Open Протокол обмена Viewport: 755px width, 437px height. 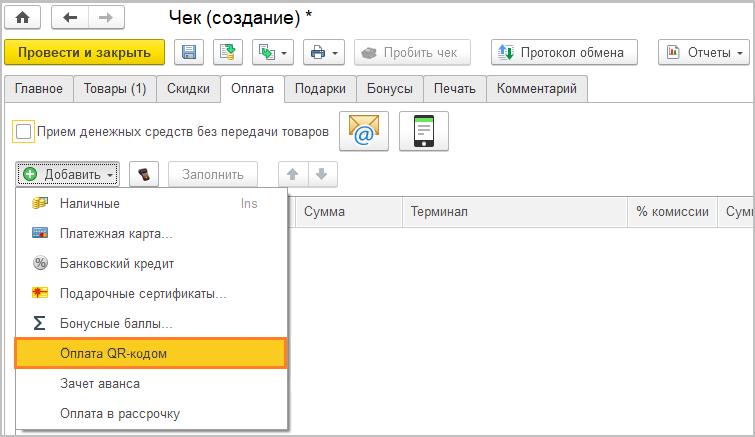tap(564, 52)
